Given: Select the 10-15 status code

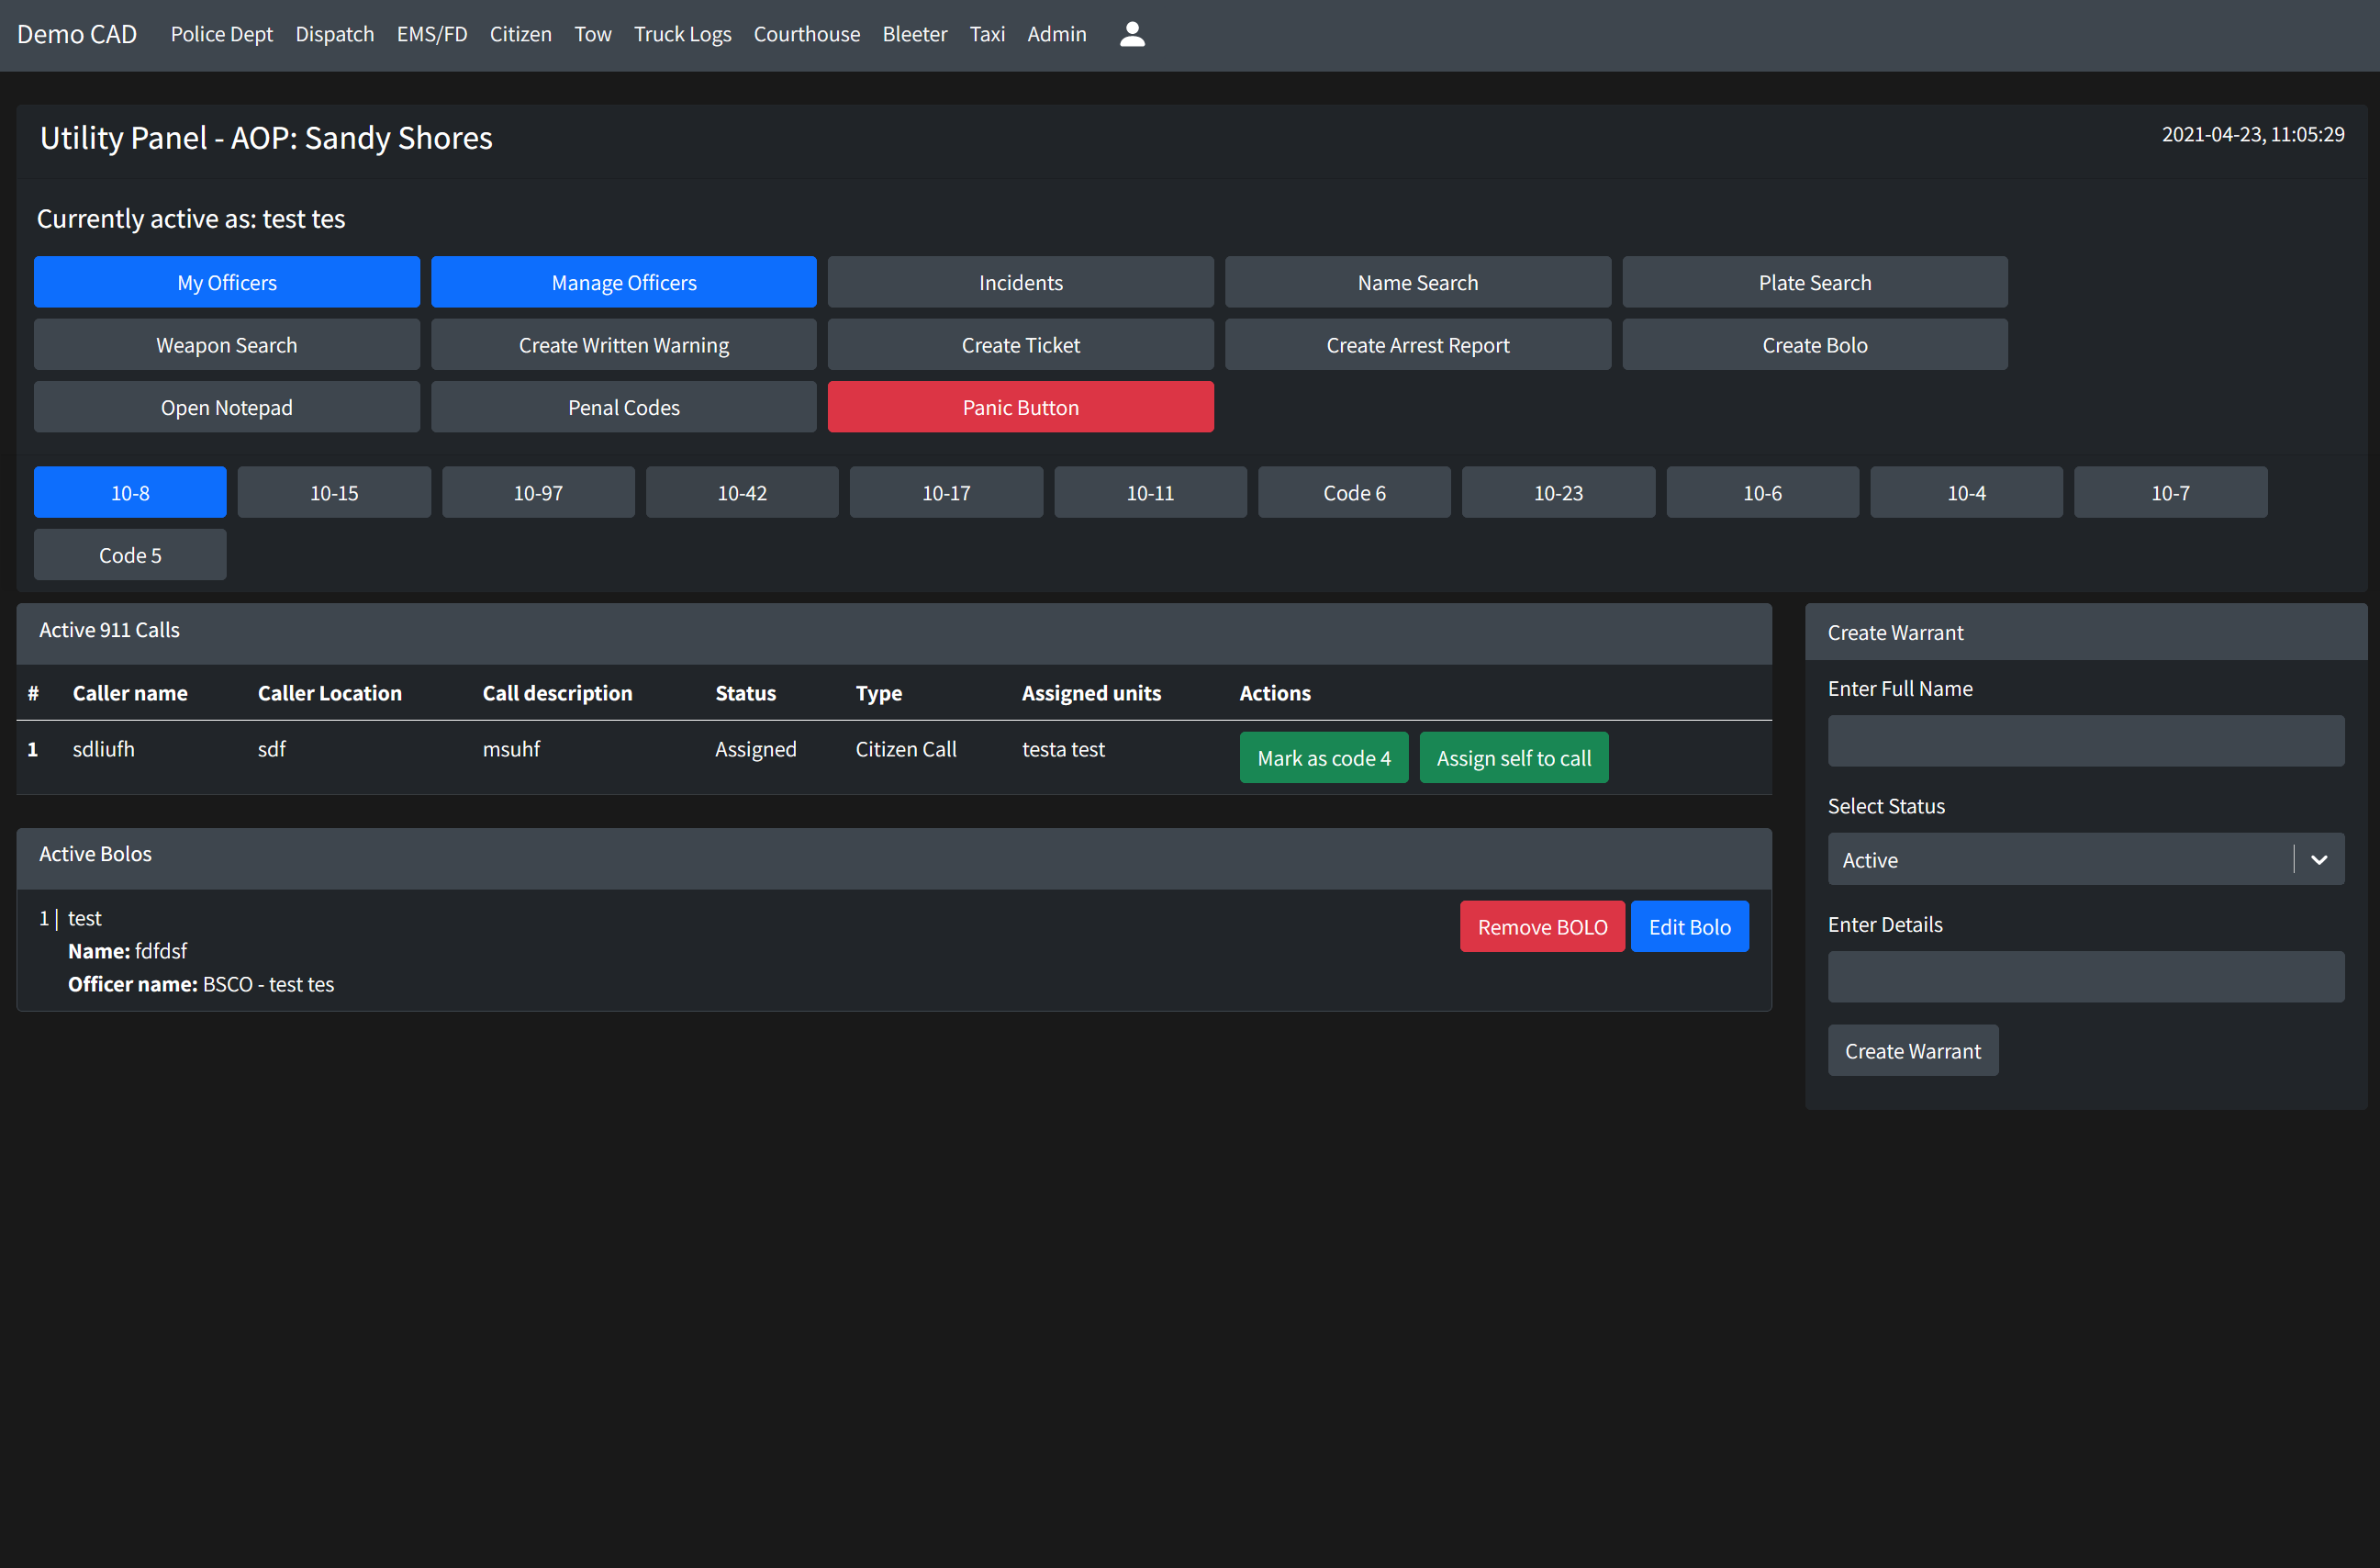Looking at the screenshot, I should coord(334,492).
